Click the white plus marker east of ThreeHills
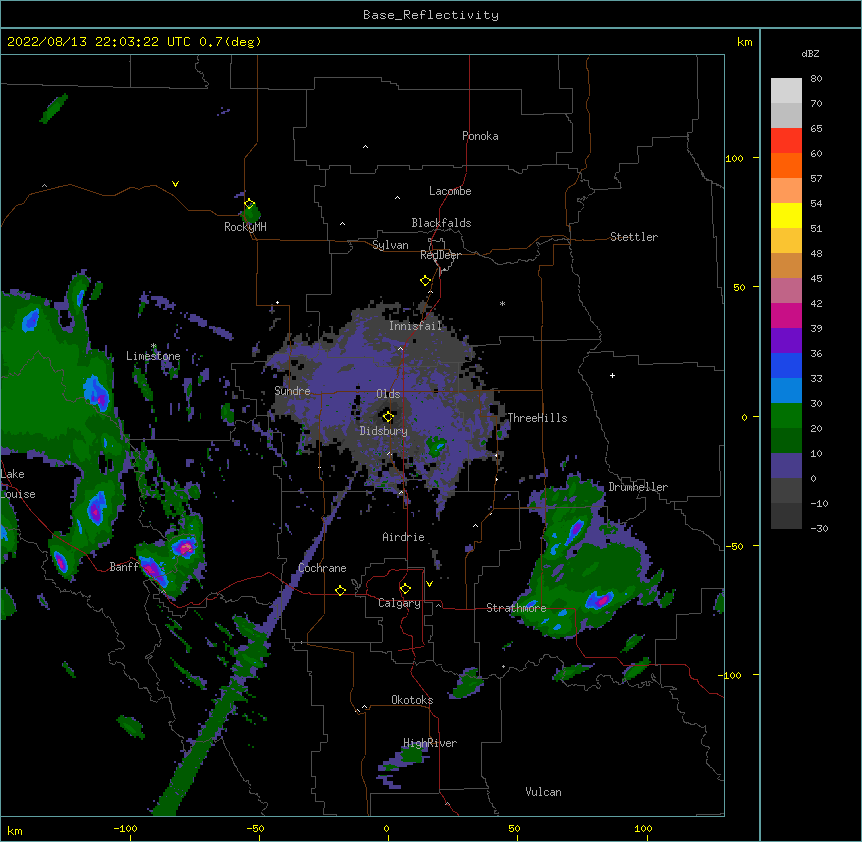The width and height of the screenshot is (862, 842). (612, 375)
